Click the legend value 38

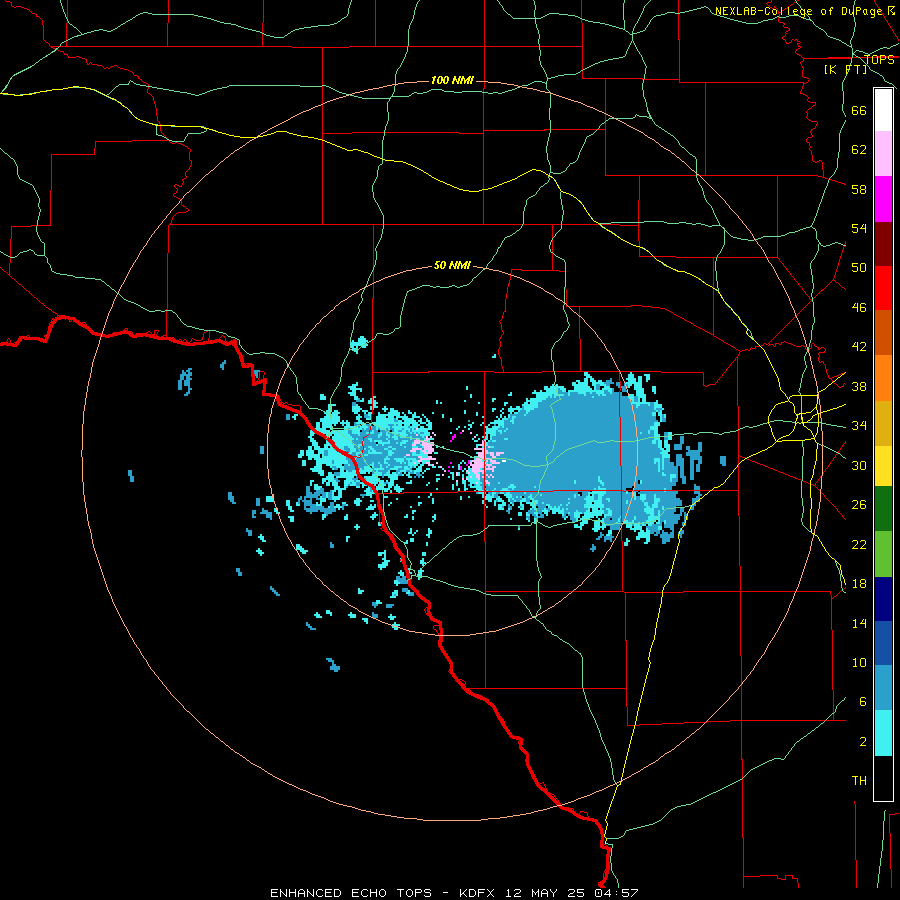859,386
